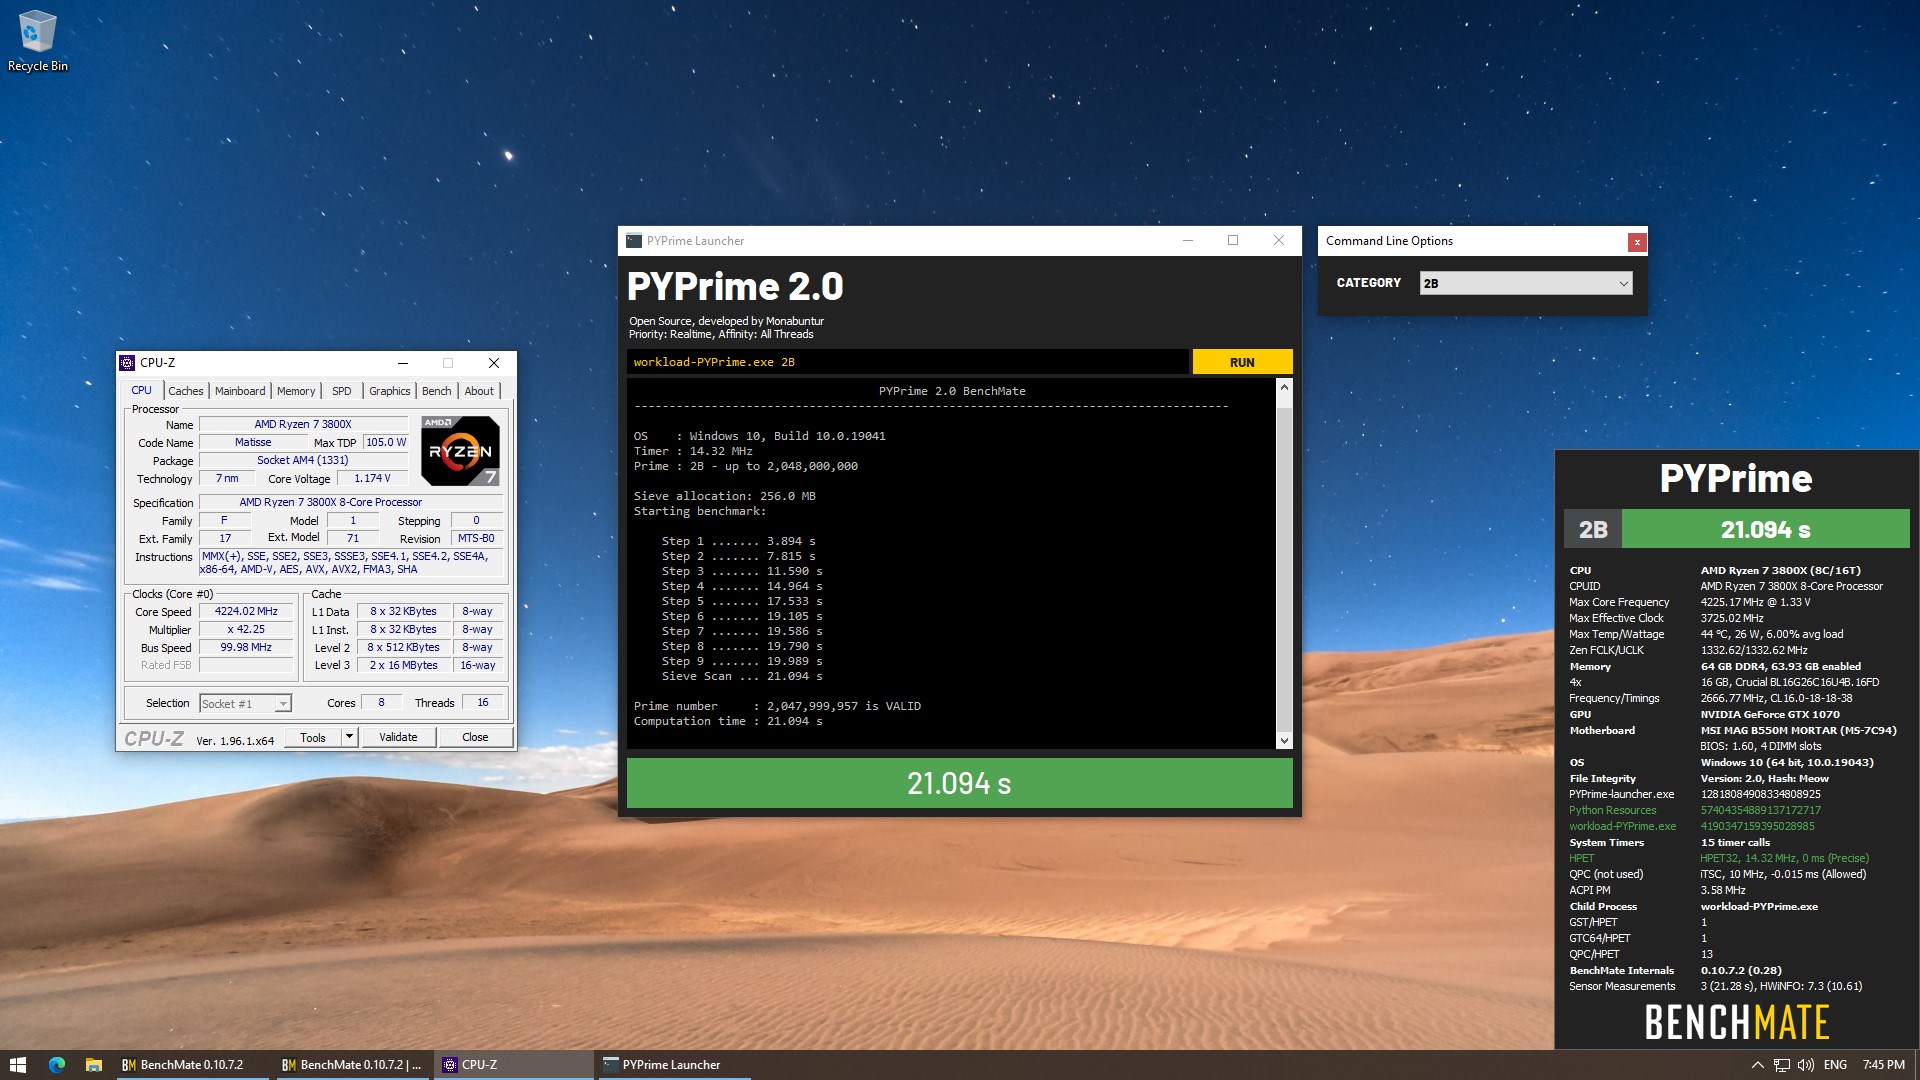Open the Recycle Bin desktop icon

37,40
